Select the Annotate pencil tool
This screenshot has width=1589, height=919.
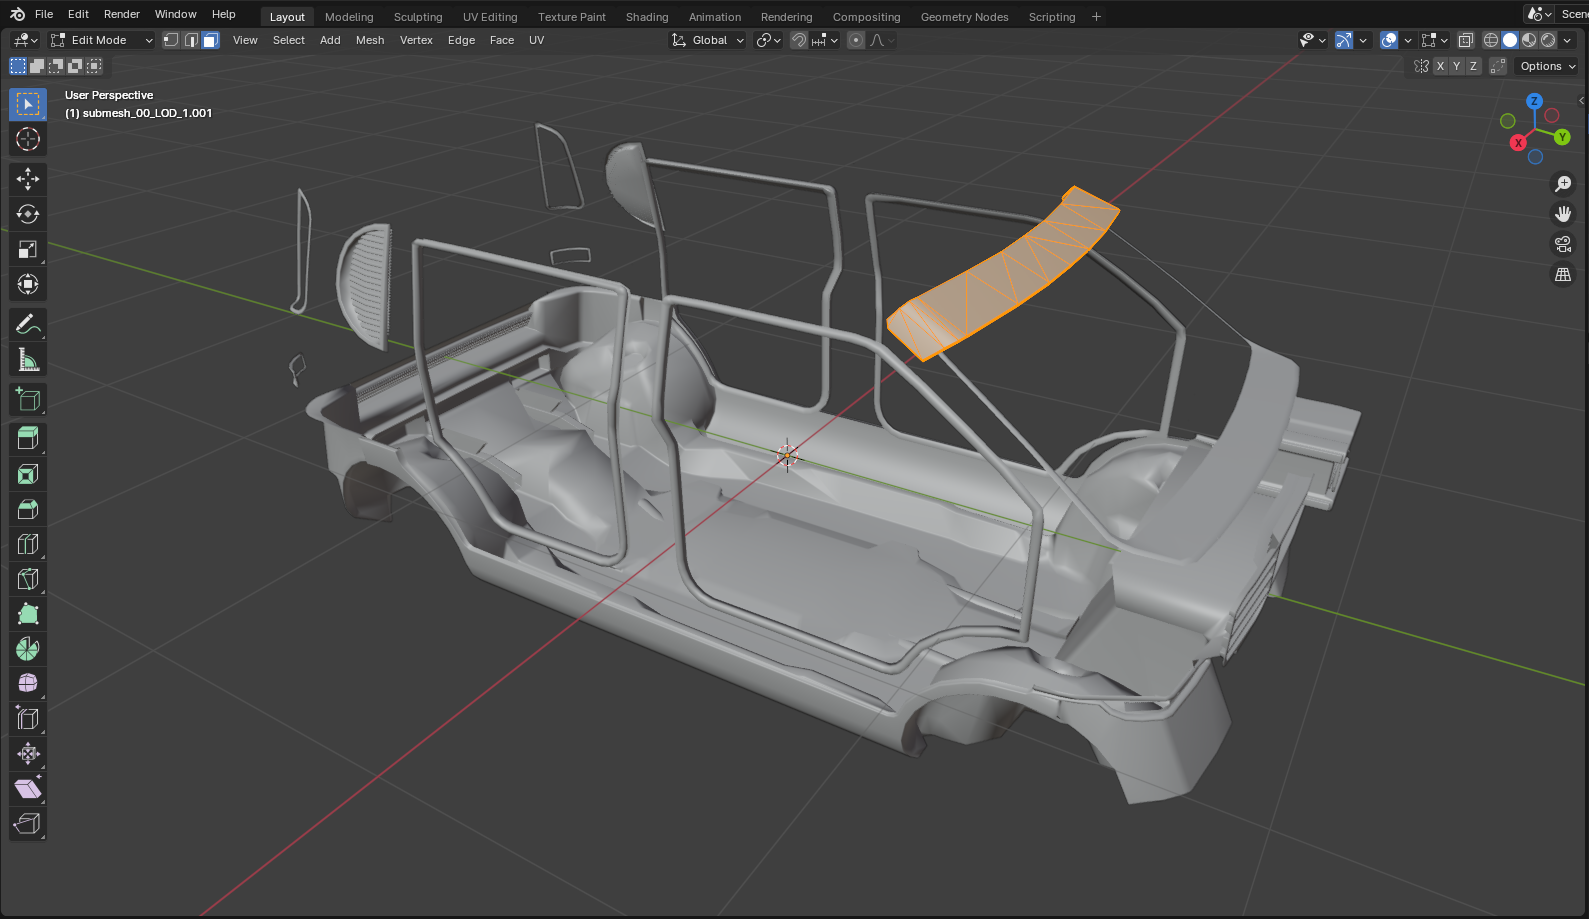pyautogui.click(x=28, y=325)
